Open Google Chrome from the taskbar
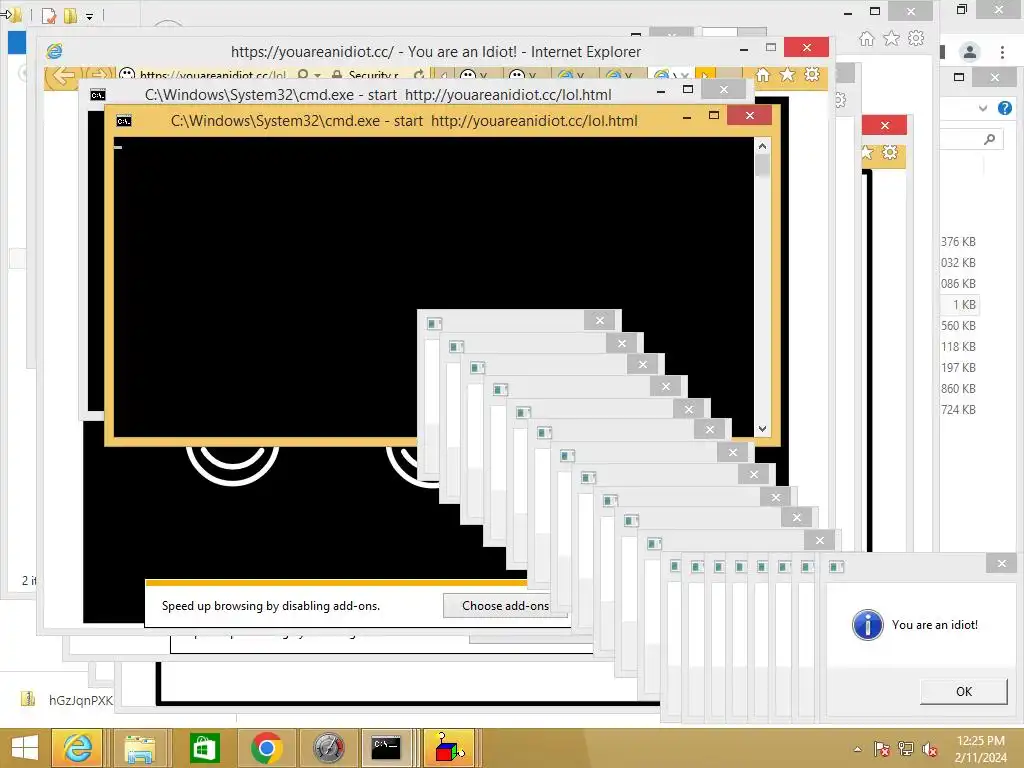The image size is (1024, 768). (266, 748)
